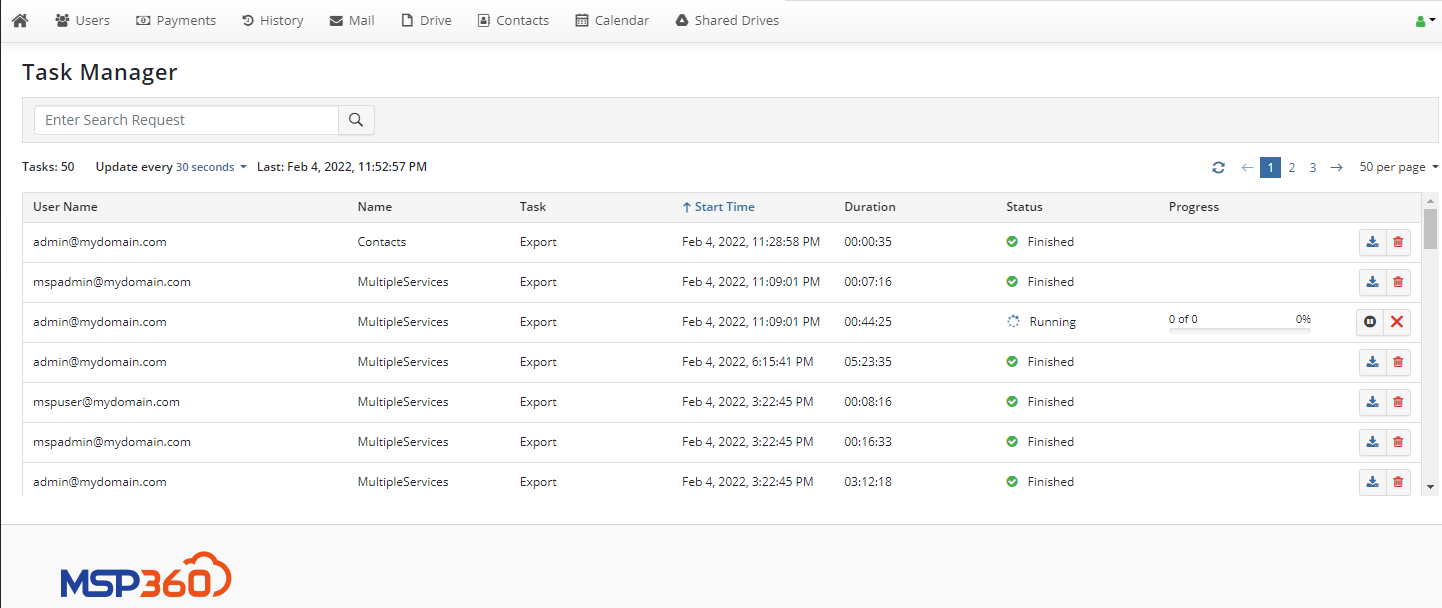Click the 'Contacts' name cell in the table
The image size is (1442, 608).
382,242
